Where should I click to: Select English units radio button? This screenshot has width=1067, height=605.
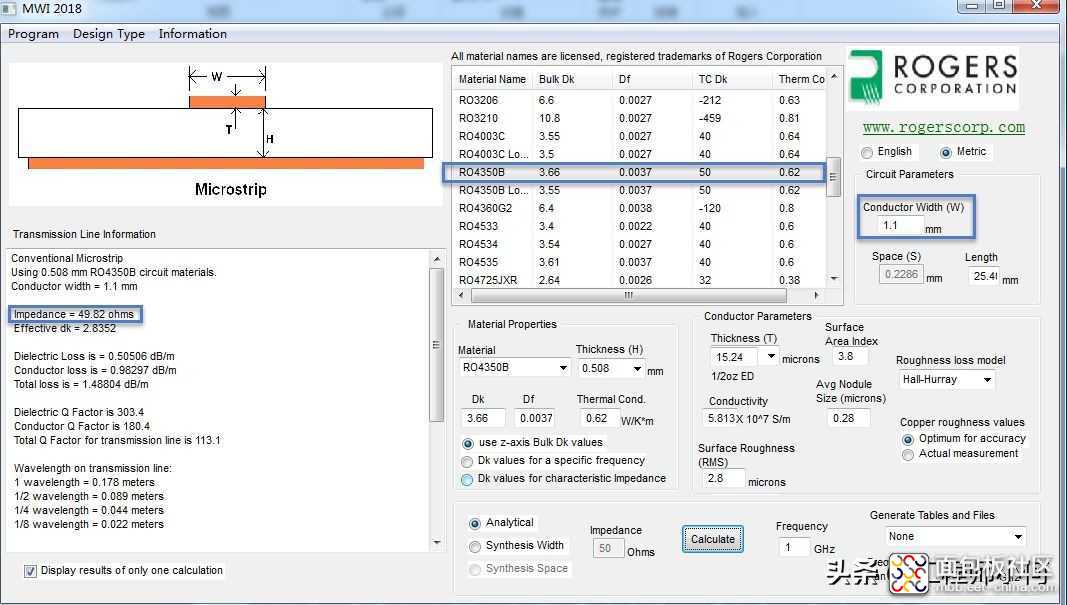coord(867,152)
